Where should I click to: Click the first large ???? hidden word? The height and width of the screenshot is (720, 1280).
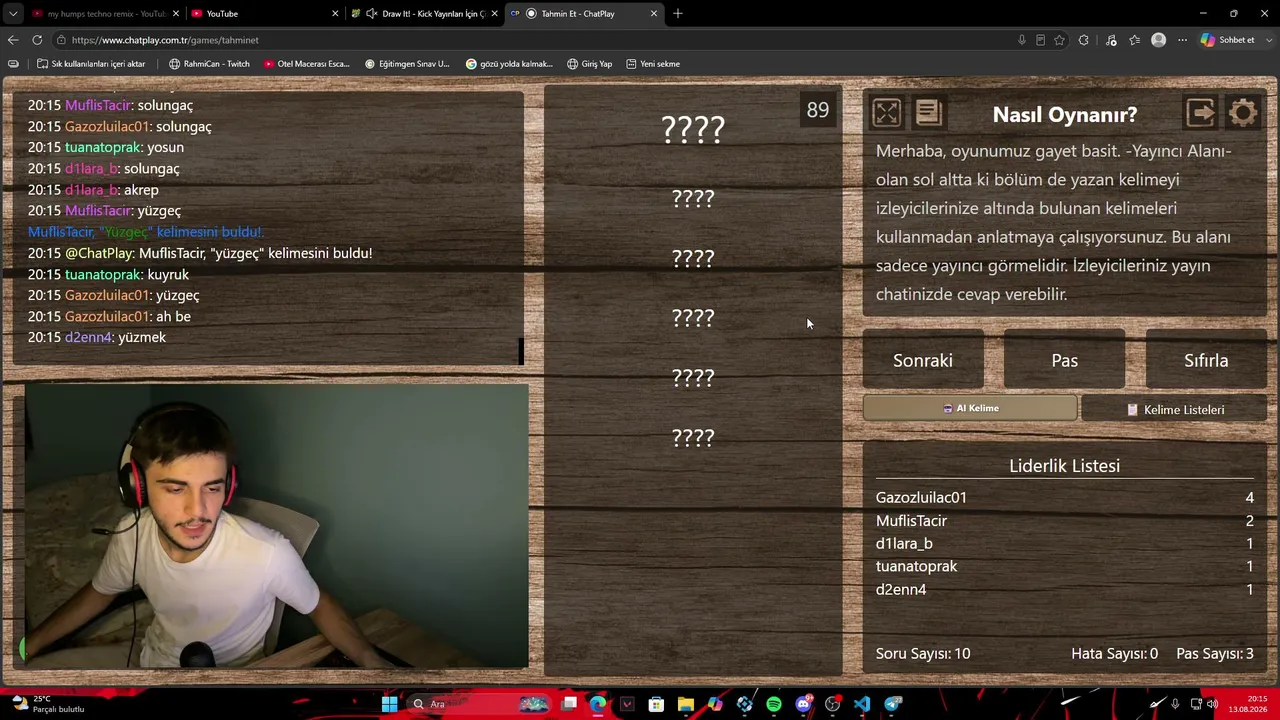click(693, 129)
